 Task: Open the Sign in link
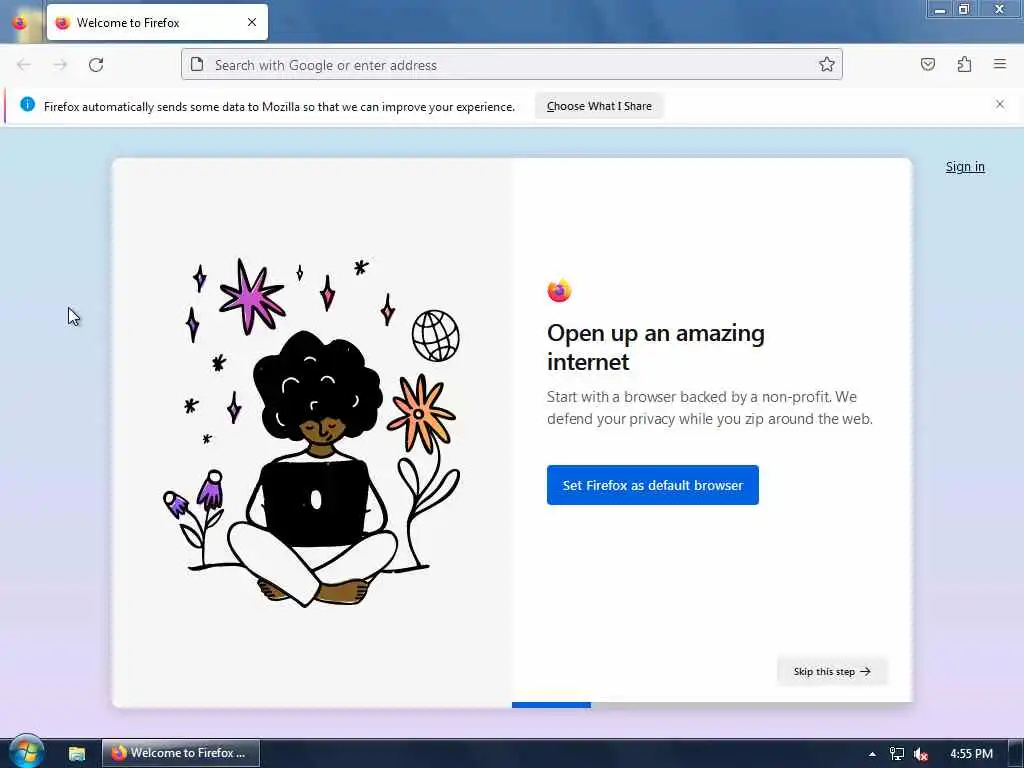pos(965,167)
